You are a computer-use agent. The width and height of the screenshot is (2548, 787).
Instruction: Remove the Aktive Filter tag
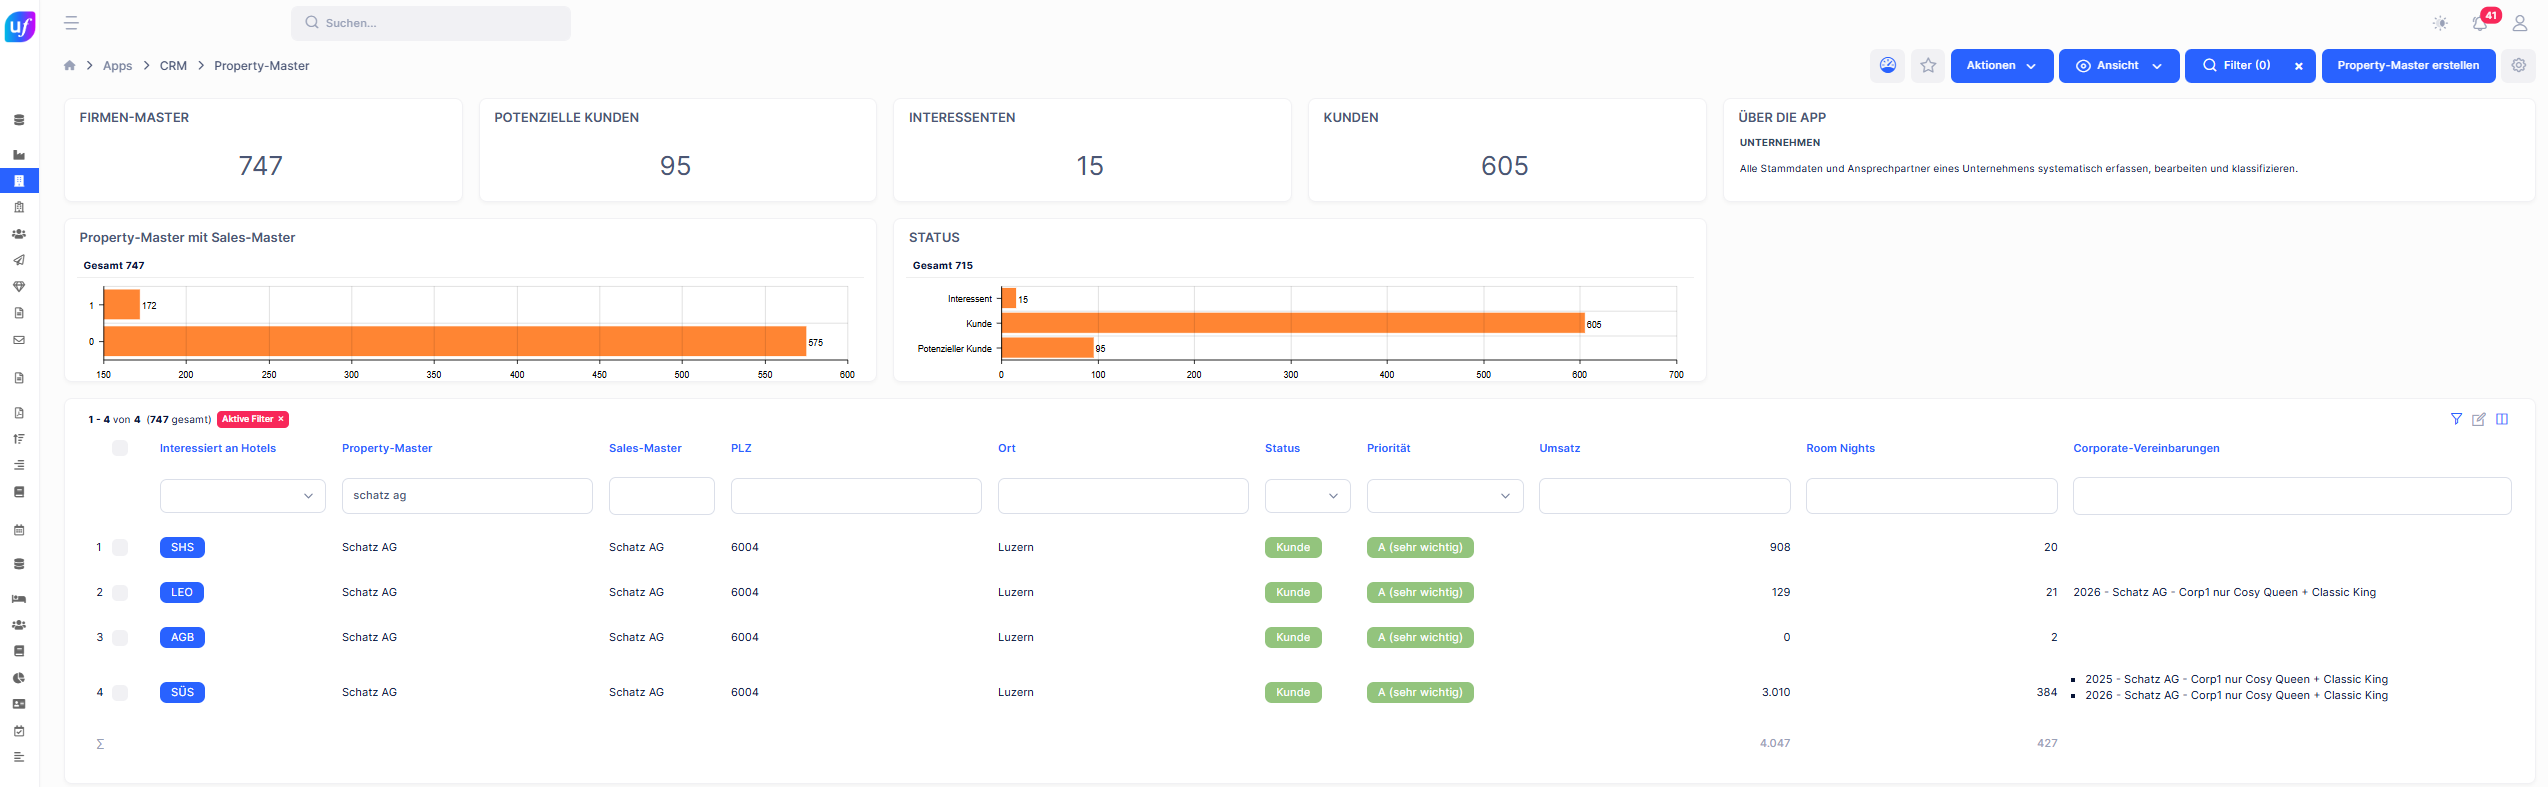point(281,419)
